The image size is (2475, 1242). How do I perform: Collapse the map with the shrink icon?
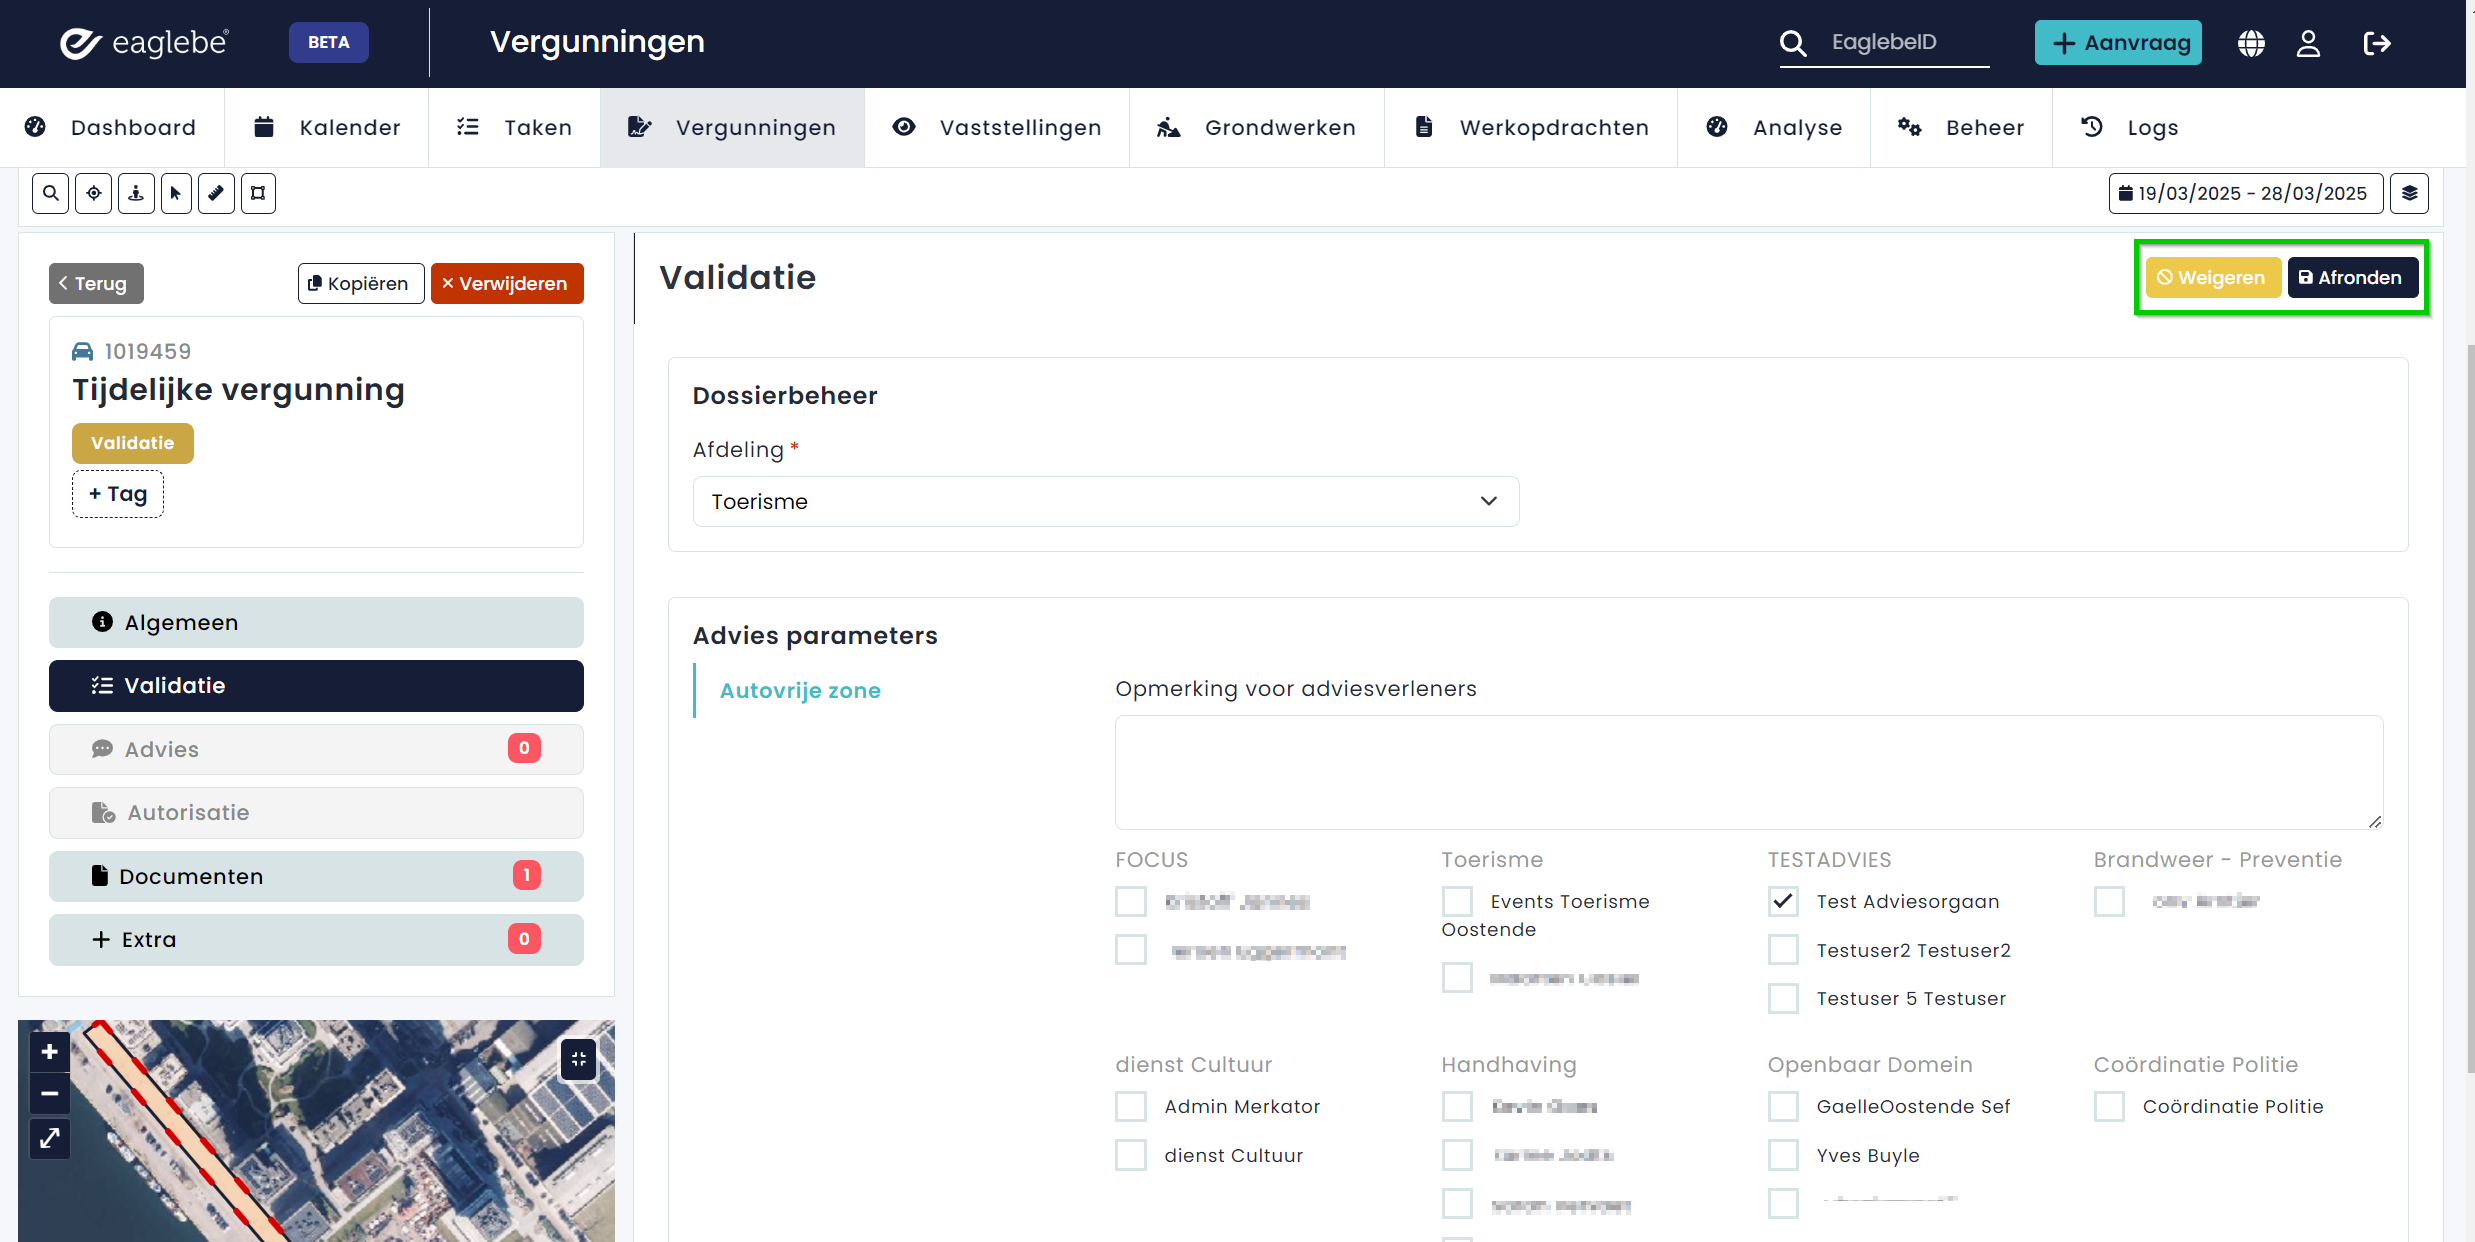pyautogui.click(x=578, y=1059)
